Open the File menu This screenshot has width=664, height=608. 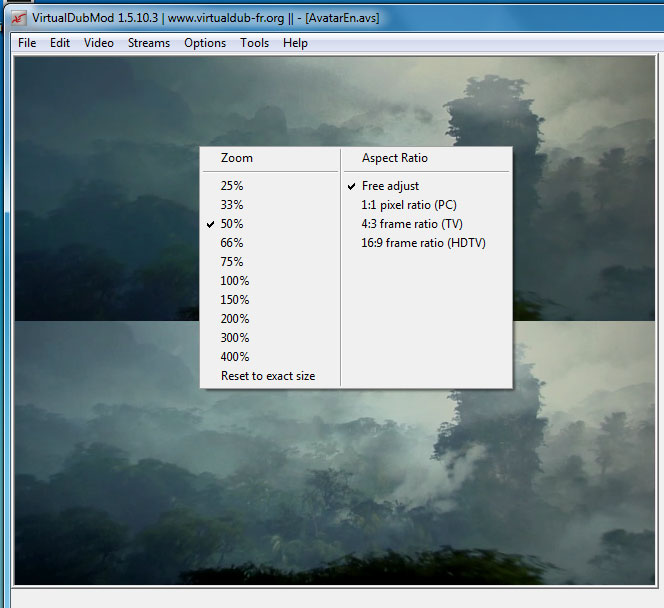click(x=27, y=43)
